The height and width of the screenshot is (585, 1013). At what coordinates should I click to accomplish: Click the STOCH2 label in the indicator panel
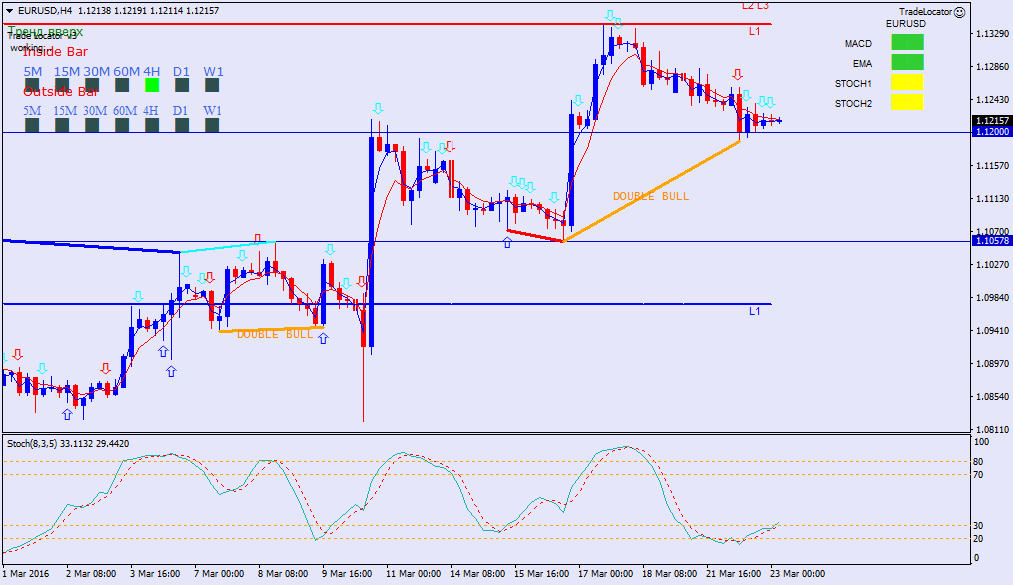(853, 103)
